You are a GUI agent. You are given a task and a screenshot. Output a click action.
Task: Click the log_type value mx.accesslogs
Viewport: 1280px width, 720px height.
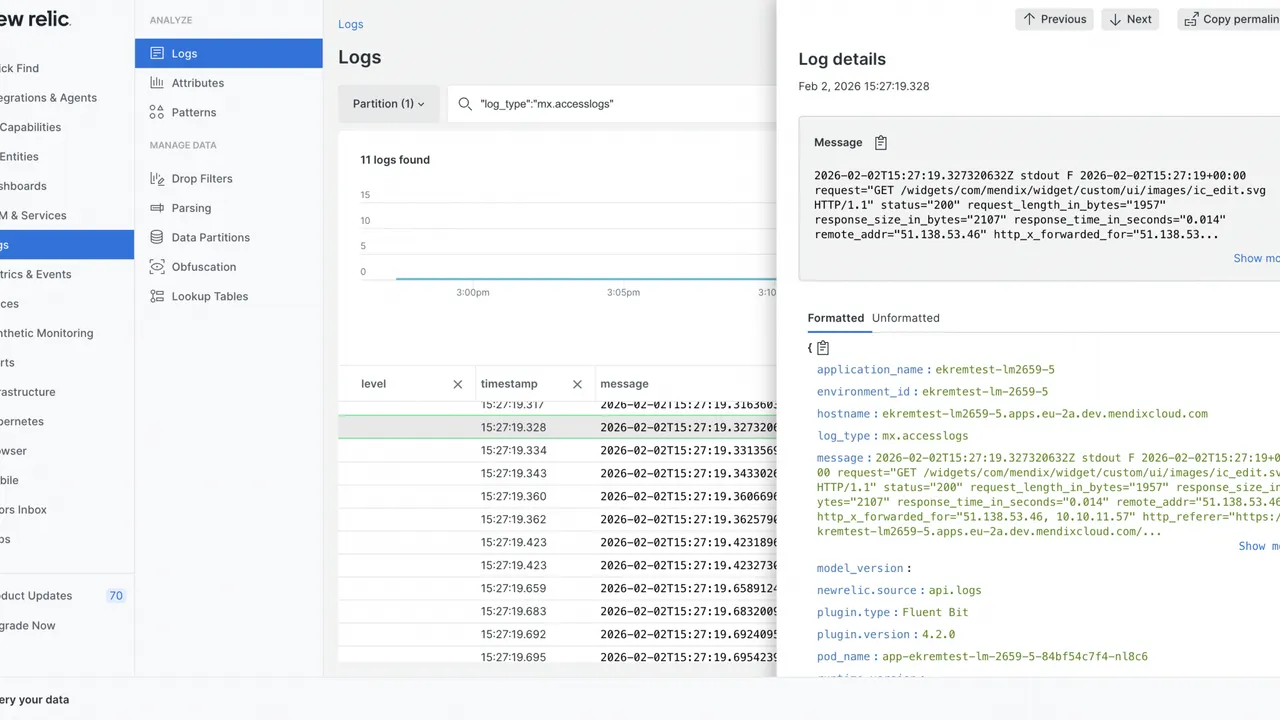point(926,436)
